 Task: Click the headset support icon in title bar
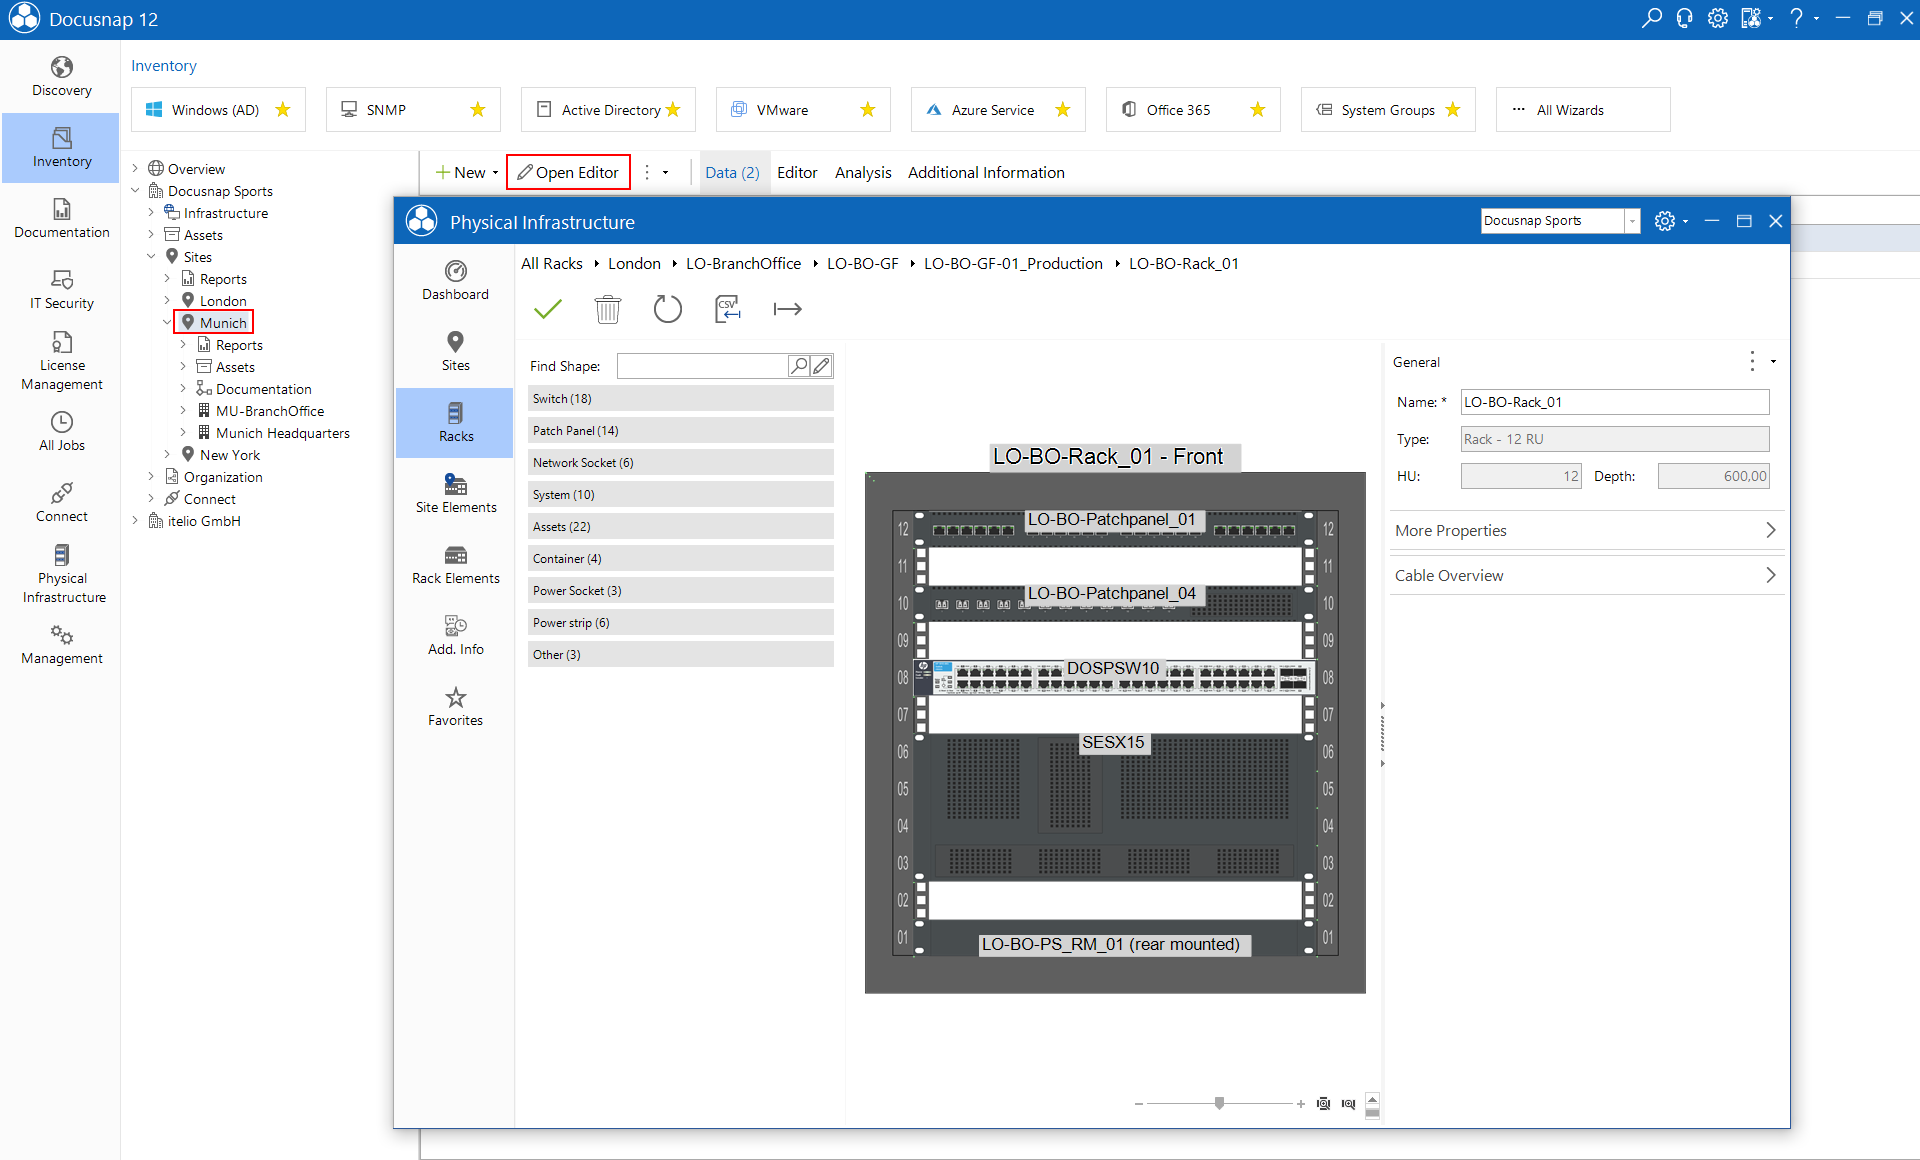(x=1685, y=18)
